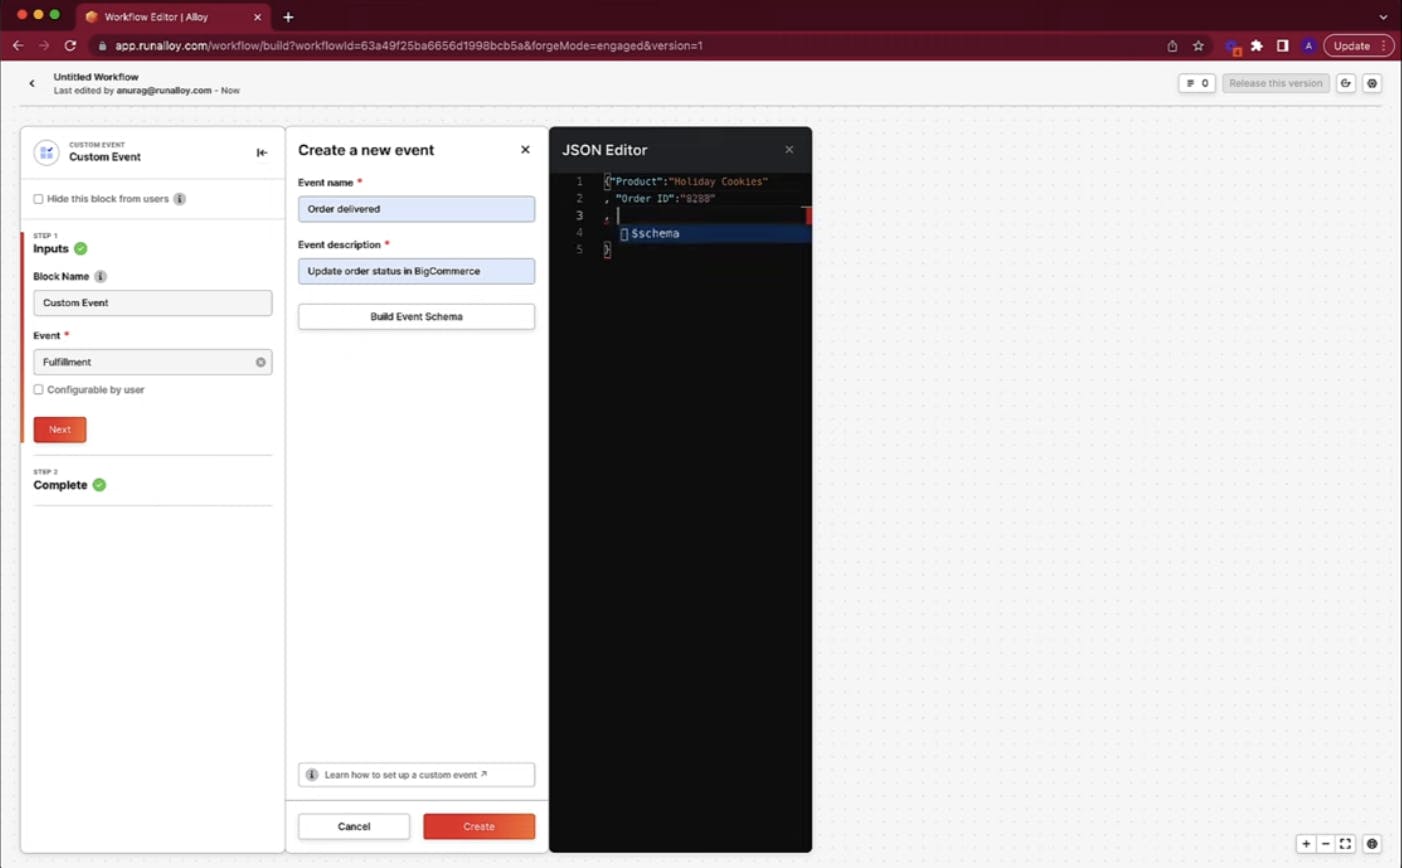1402x868 pixels.
Task: Open the browser extensions puzzle menu
Action: (1257, 45)
